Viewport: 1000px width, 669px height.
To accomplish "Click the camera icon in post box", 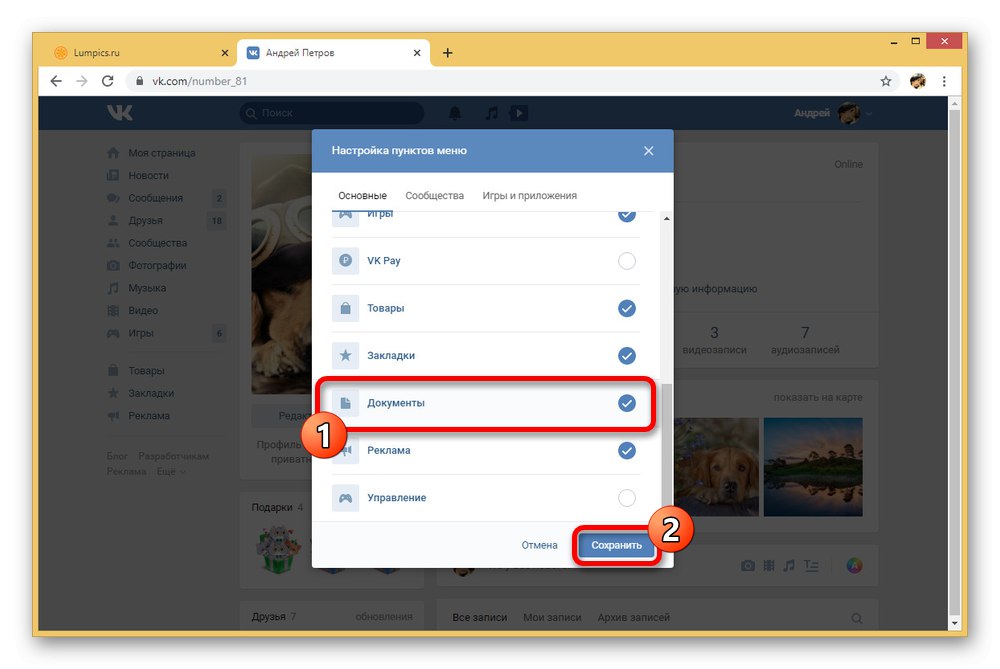I will (x=748, y=566).
